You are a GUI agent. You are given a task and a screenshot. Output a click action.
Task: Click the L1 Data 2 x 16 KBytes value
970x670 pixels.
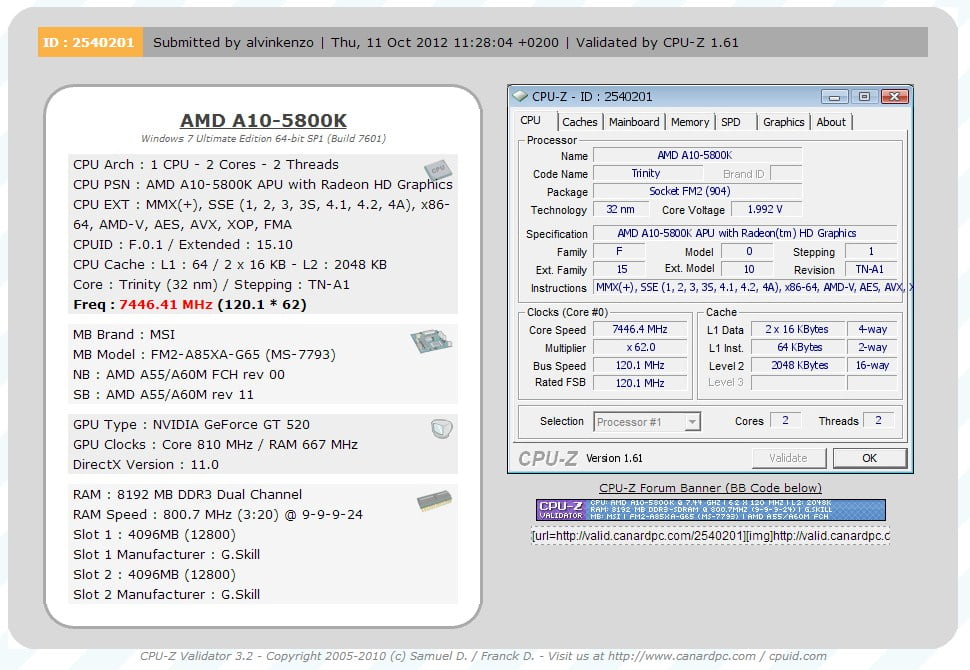pyautogui.click(x=797, y=330)
